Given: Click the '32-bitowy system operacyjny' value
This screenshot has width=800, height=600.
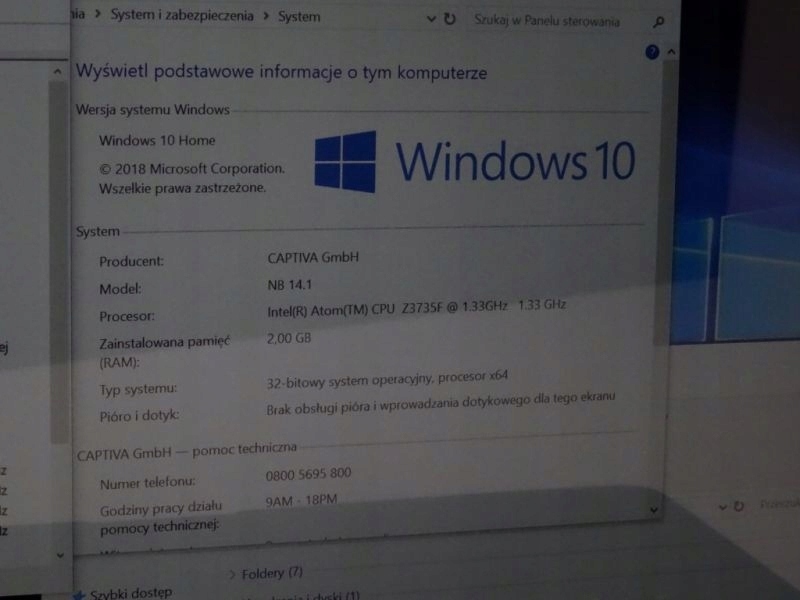Looking at the screenshot, I should pos(387,379).
